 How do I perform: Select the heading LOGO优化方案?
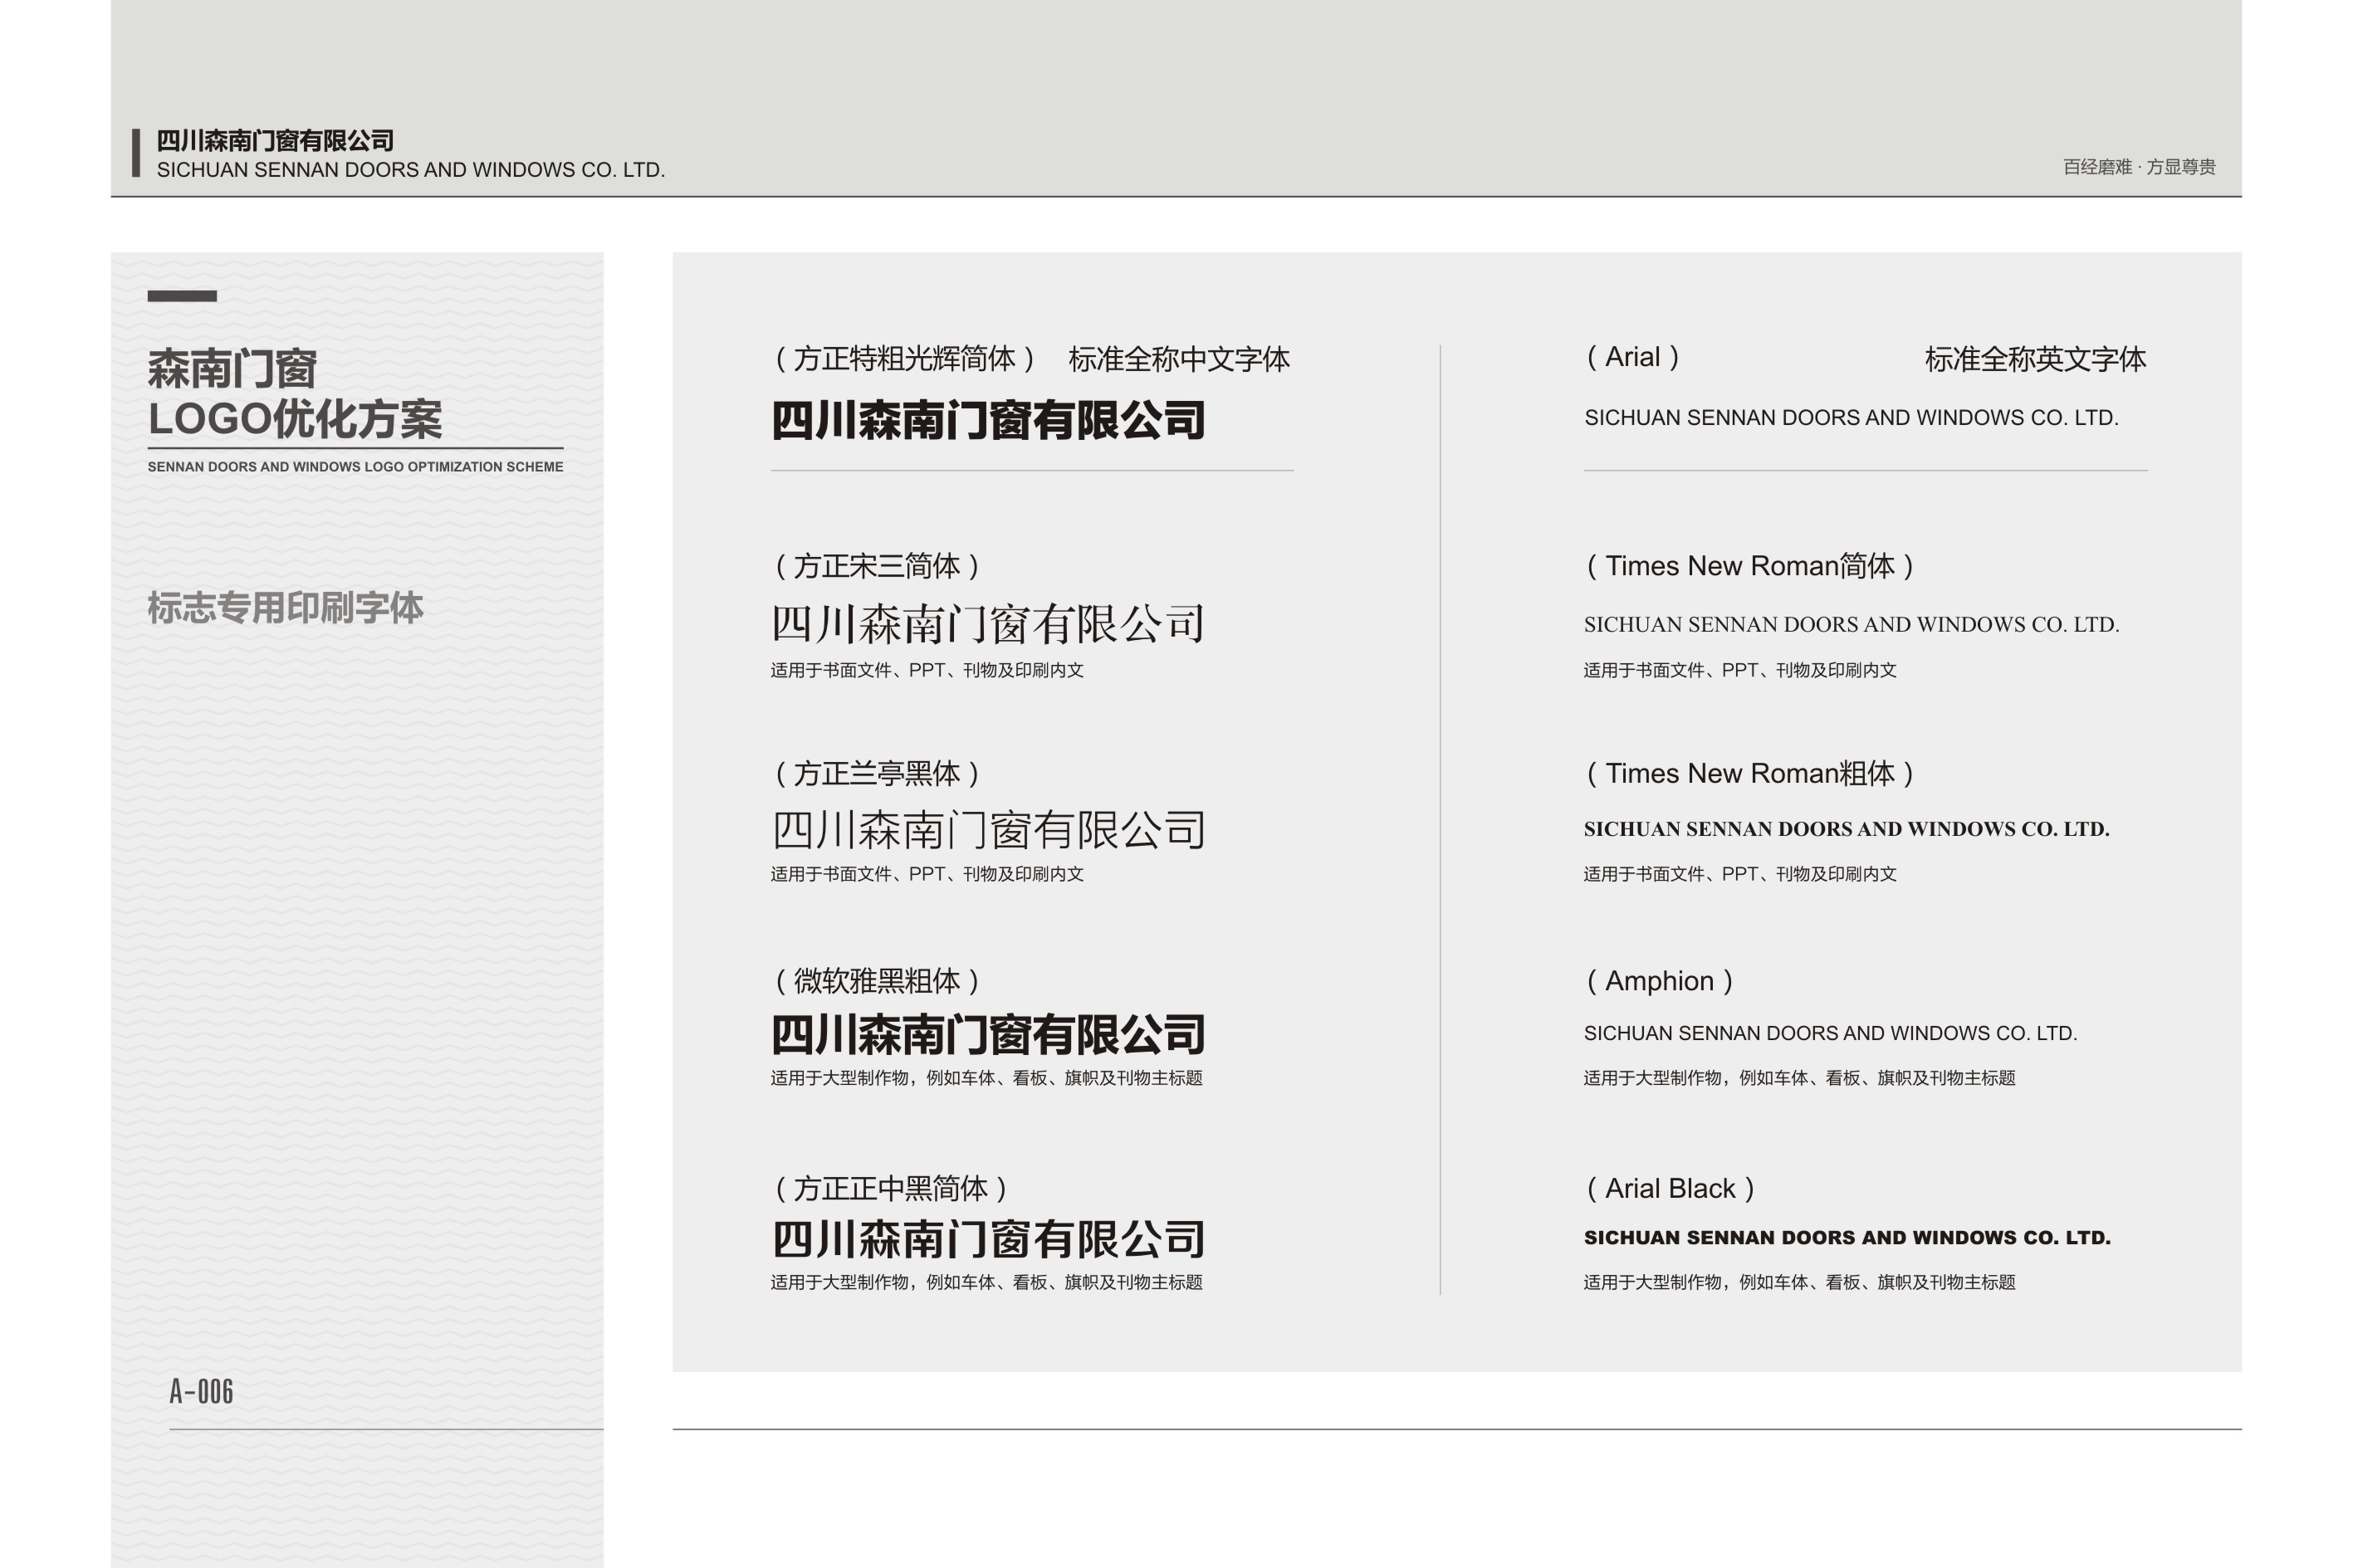[x=295, y=419]
